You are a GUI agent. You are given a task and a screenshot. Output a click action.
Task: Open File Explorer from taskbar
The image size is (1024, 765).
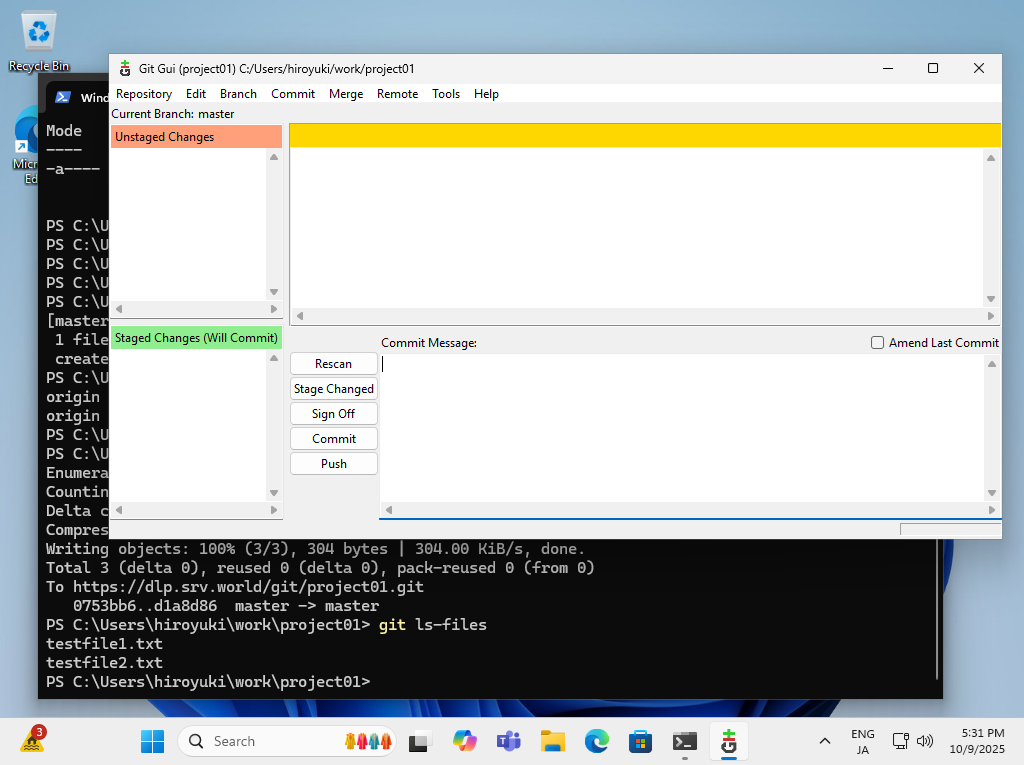point(553,741)
